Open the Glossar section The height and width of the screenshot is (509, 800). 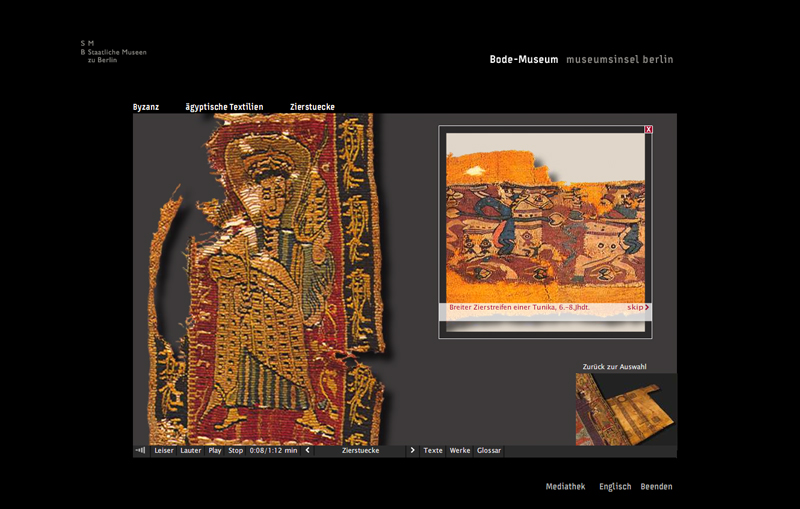pyautogui.click(x=488, y=450)
